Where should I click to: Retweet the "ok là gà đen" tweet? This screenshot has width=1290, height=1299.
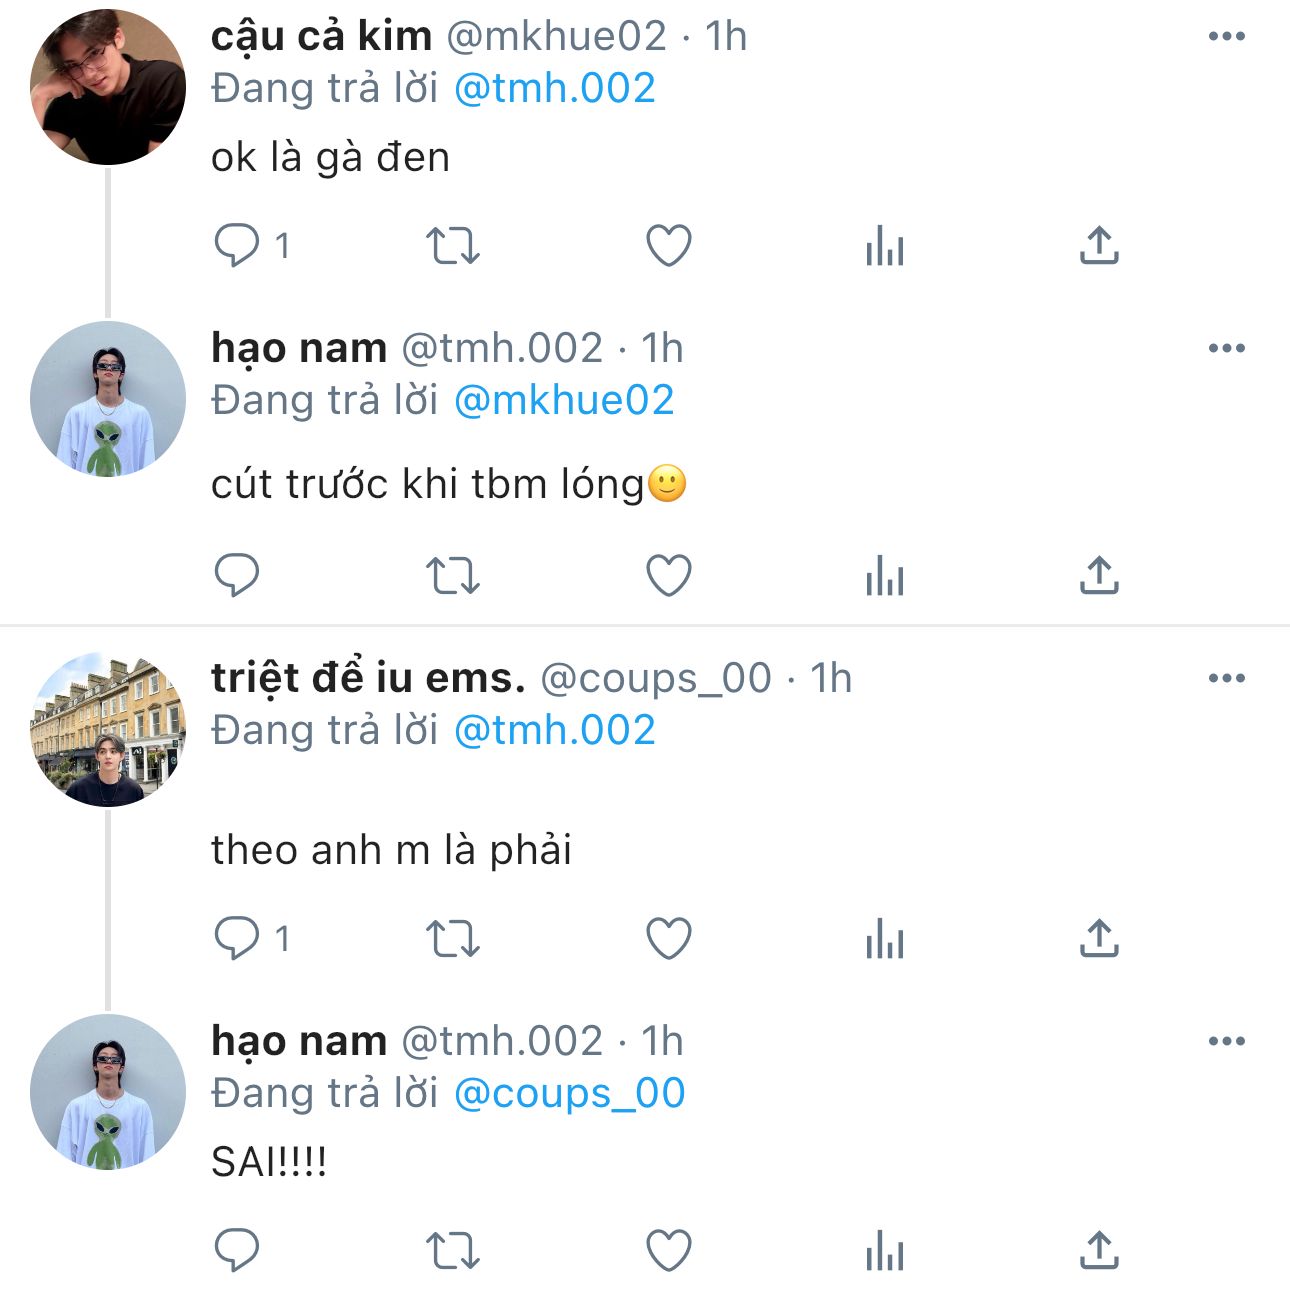[x=453, y=245]
